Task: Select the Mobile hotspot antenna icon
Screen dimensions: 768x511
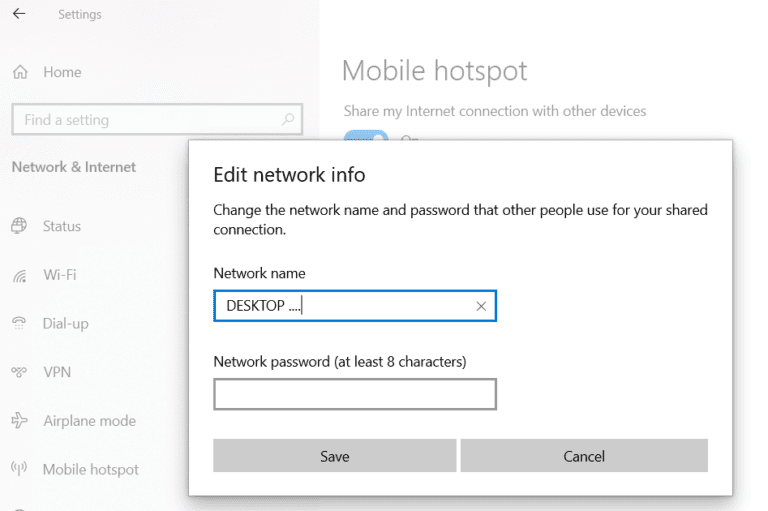Action: 19,469
